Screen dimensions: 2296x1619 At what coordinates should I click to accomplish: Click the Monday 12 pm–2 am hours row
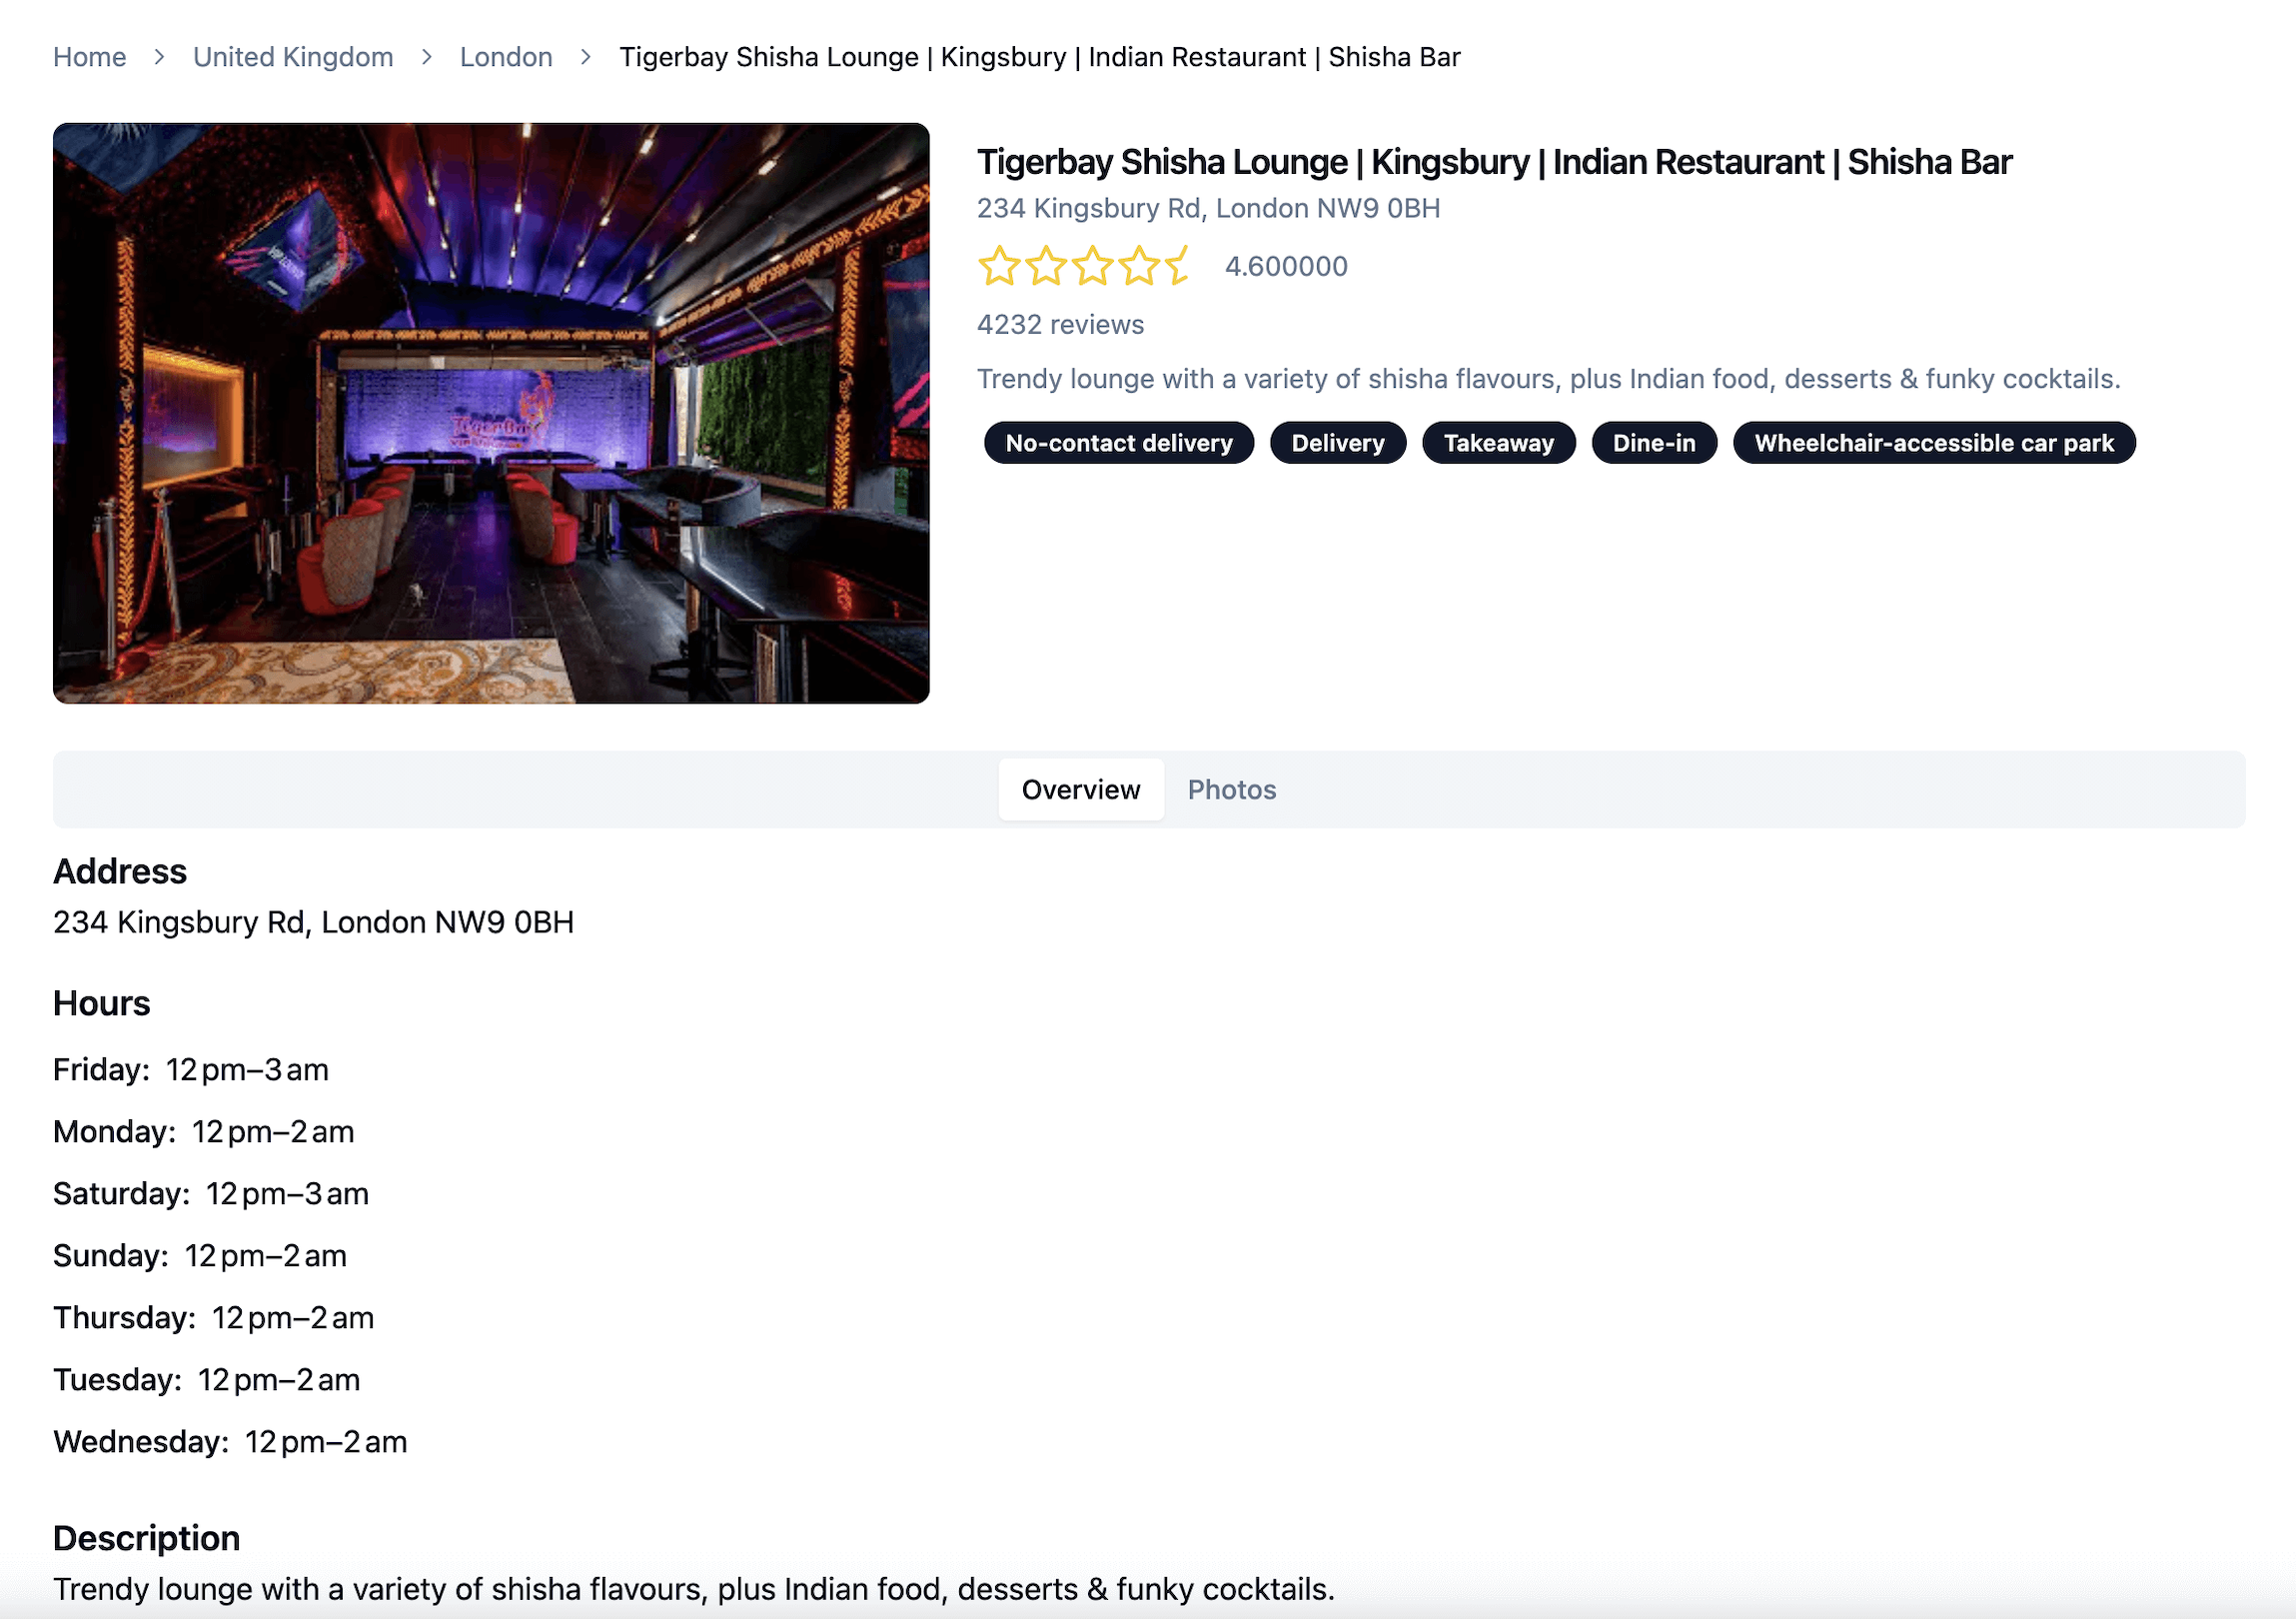click(x=203, y=1132)
